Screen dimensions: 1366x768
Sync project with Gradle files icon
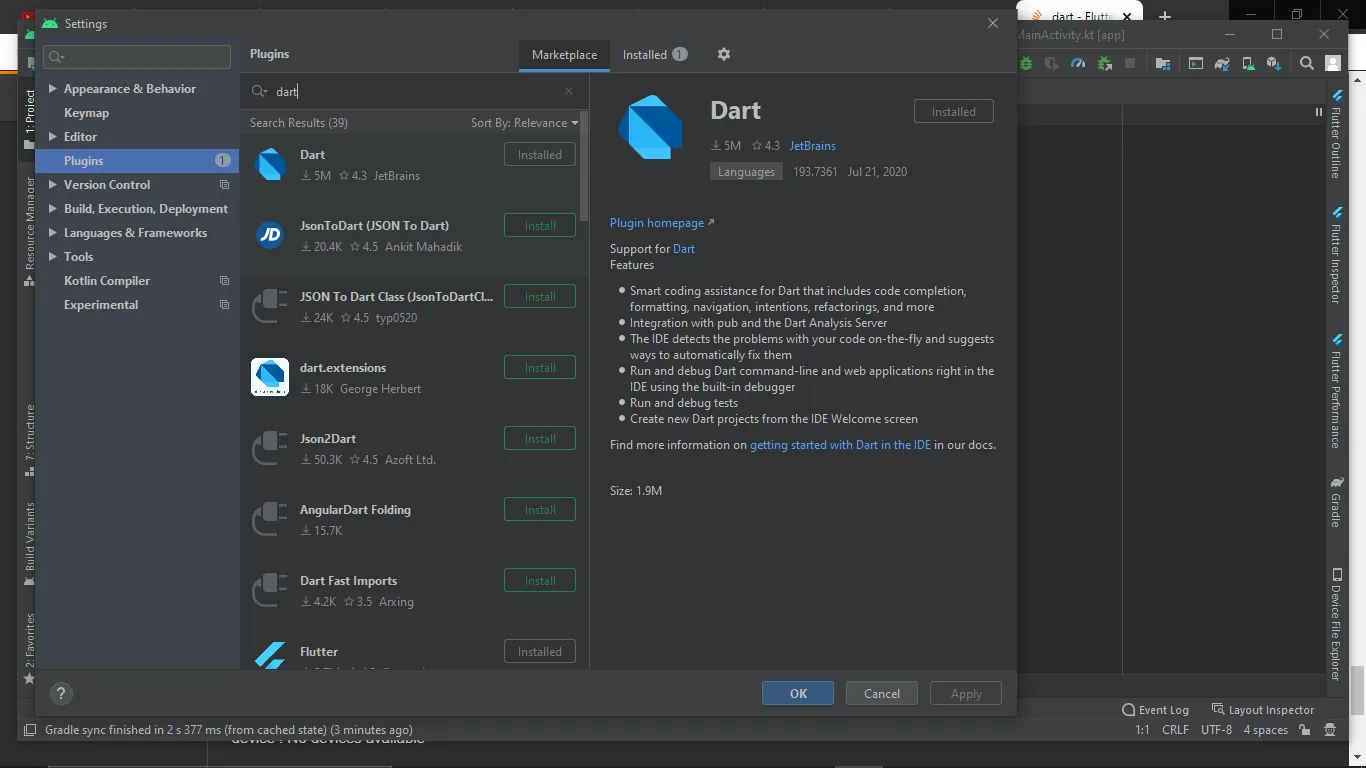1222,63
